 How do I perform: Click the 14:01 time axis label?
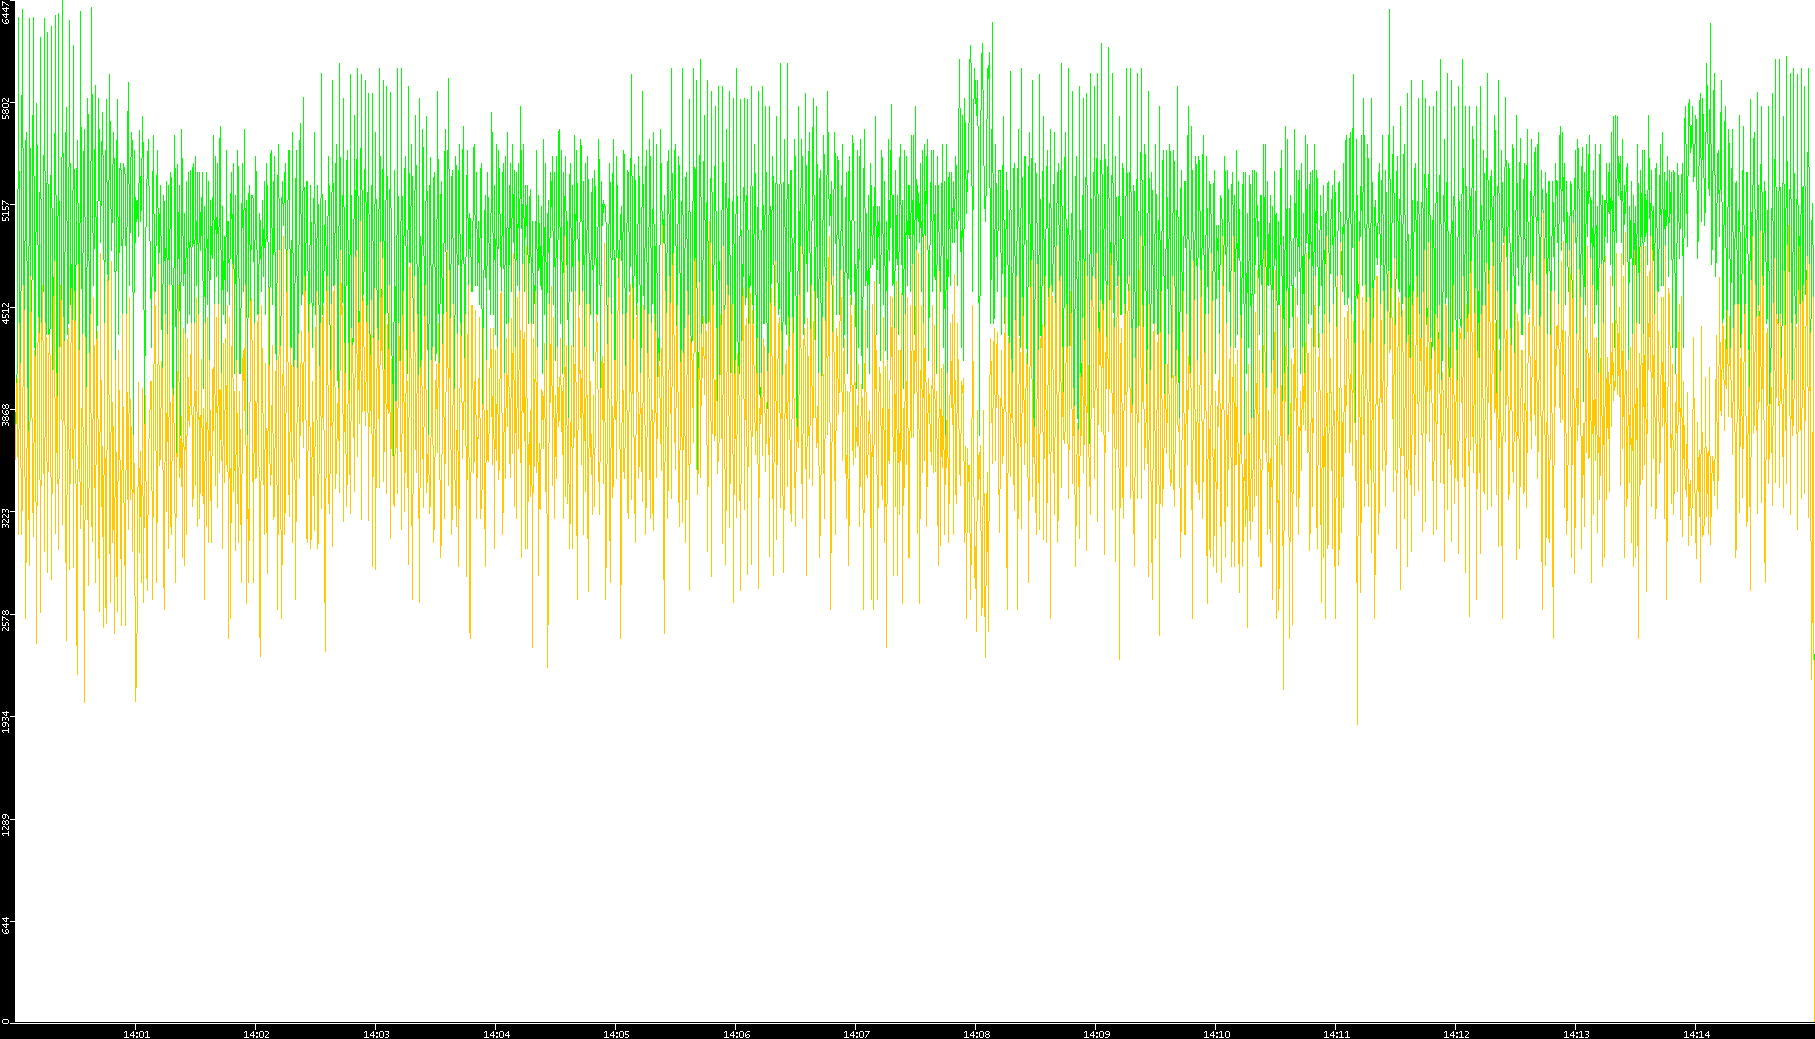[136, 1033]
